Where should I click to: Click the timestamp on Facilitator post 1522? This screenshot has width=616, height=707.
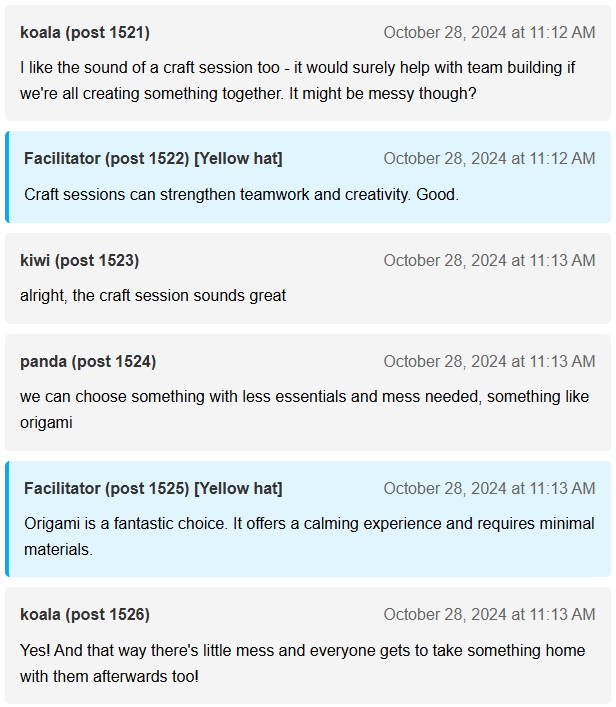pos(489,159)
